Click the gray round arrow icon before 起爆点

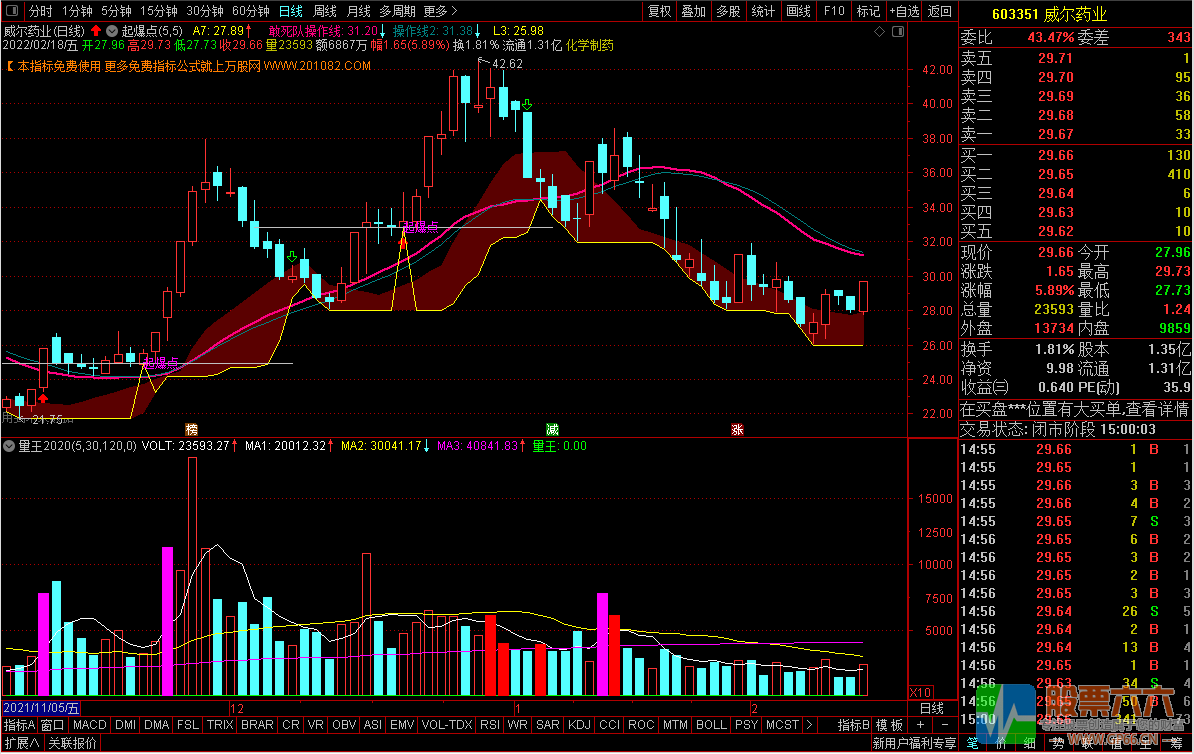112,31
